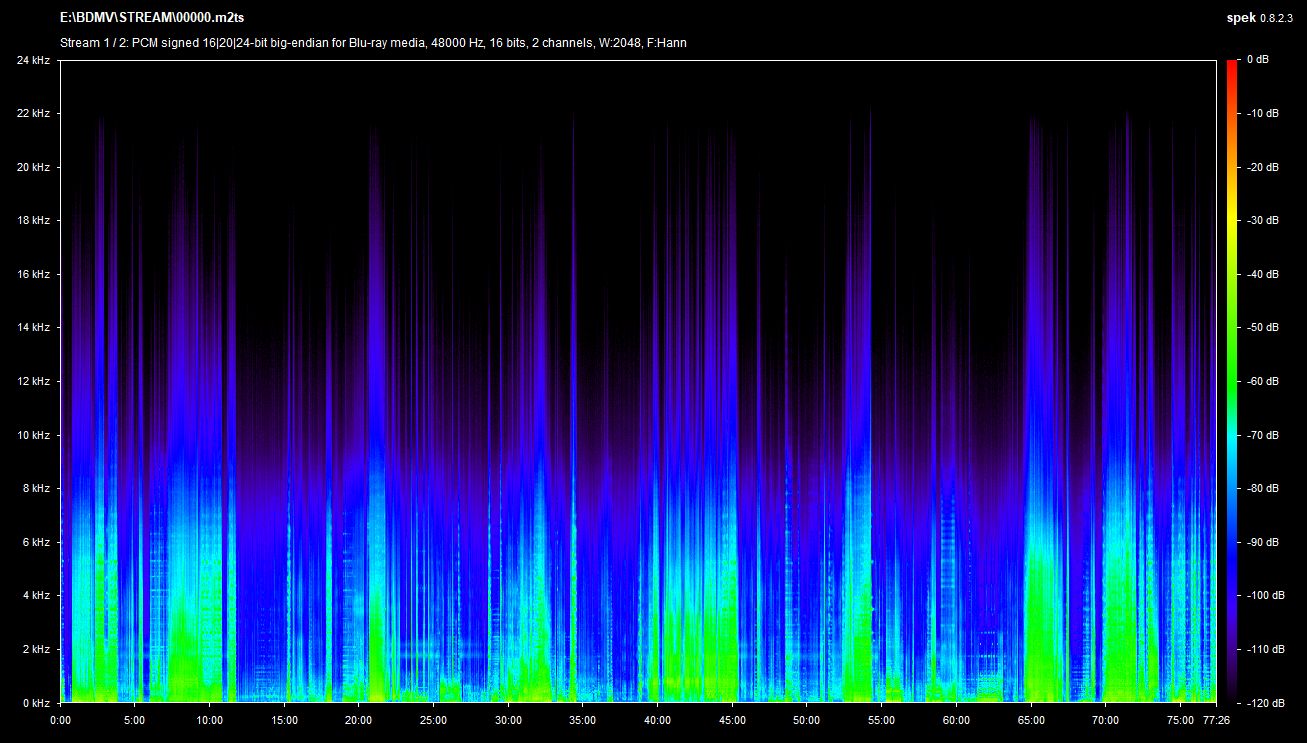Click the 0 kHz frequency axis label

pos(35,703)
